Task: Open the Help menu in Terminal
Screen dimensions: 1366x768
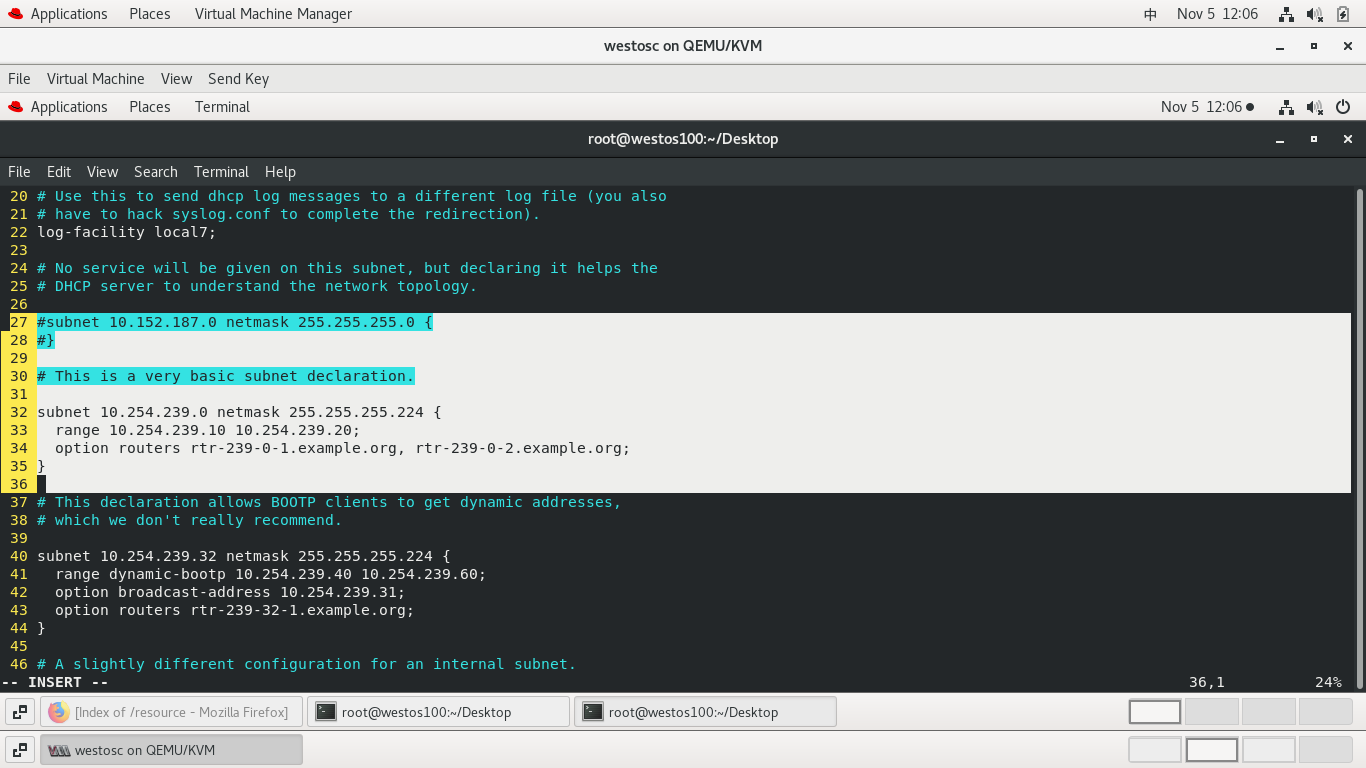Action: click(280, 171)
